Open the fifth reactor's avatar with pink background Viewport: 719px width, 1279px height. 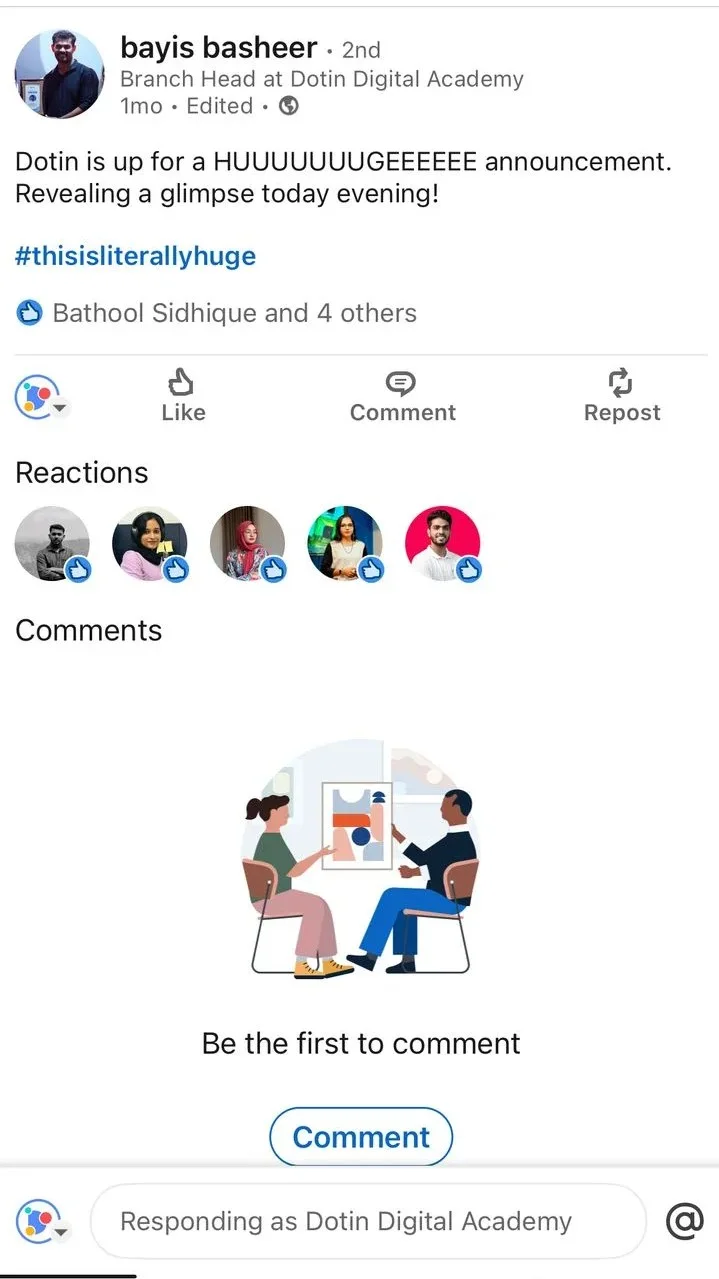click(x=443, y=544)
